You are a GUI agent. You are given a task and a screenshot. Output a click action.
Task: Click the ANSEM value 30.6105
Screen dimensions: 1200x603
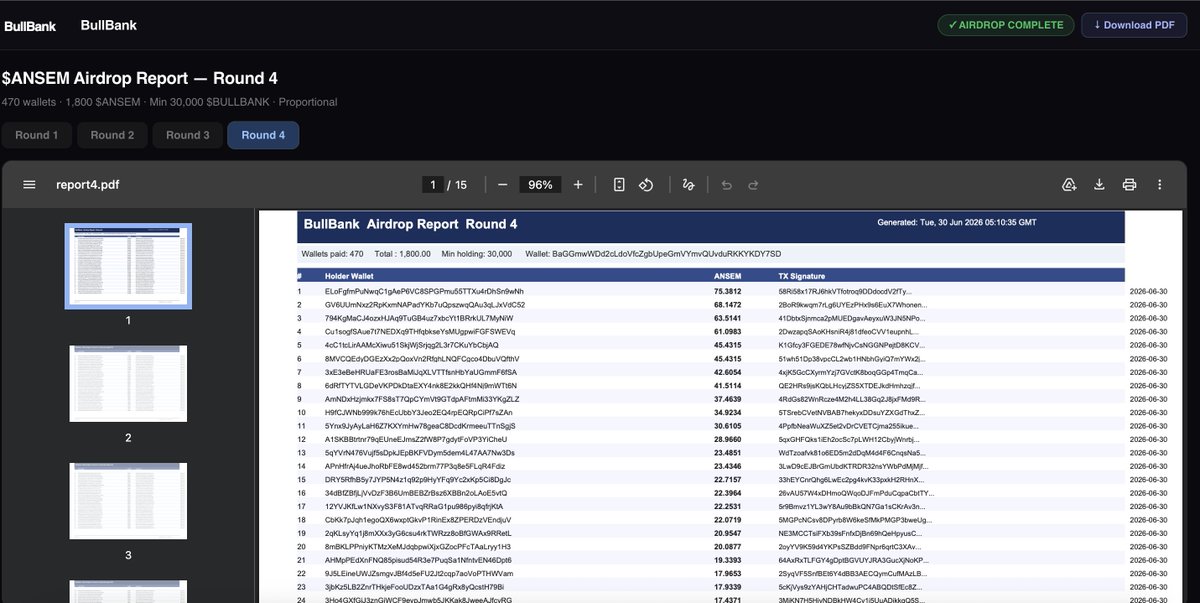[x=726, y=426]
